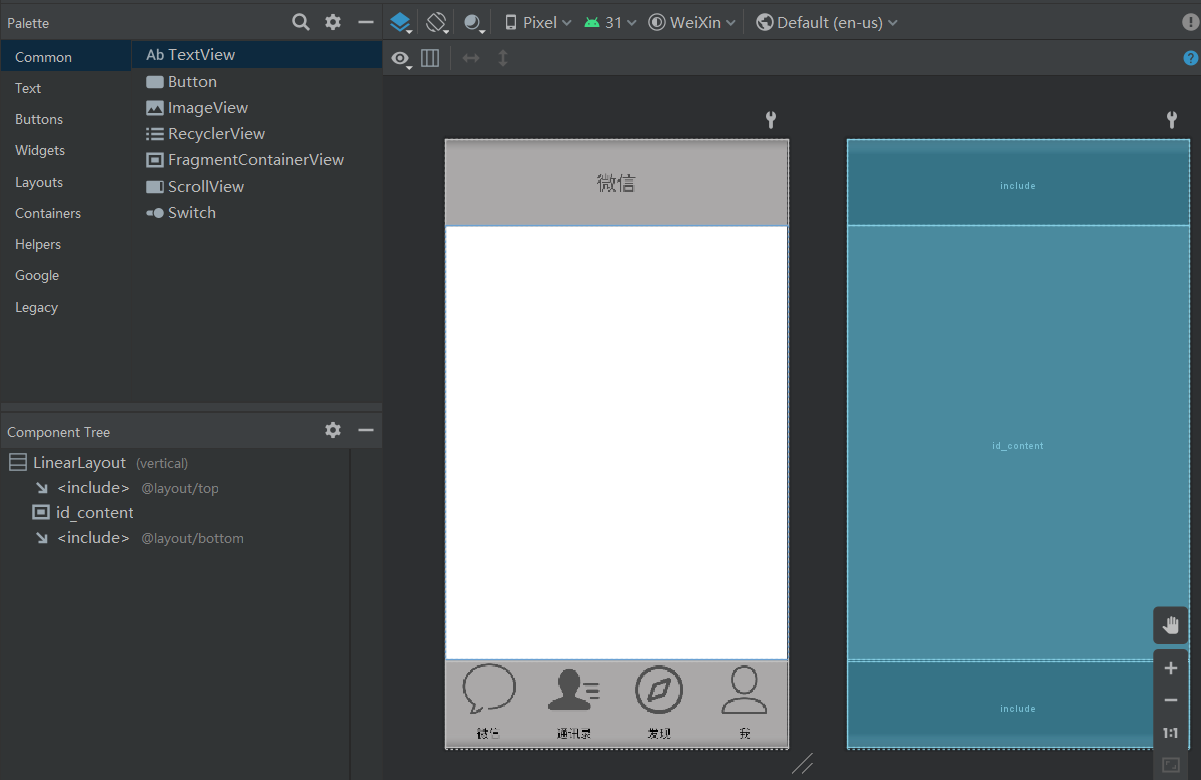Viewport: 1201px width, 780px height.
Task: Select the Text palette category
Action: (66, 88)
